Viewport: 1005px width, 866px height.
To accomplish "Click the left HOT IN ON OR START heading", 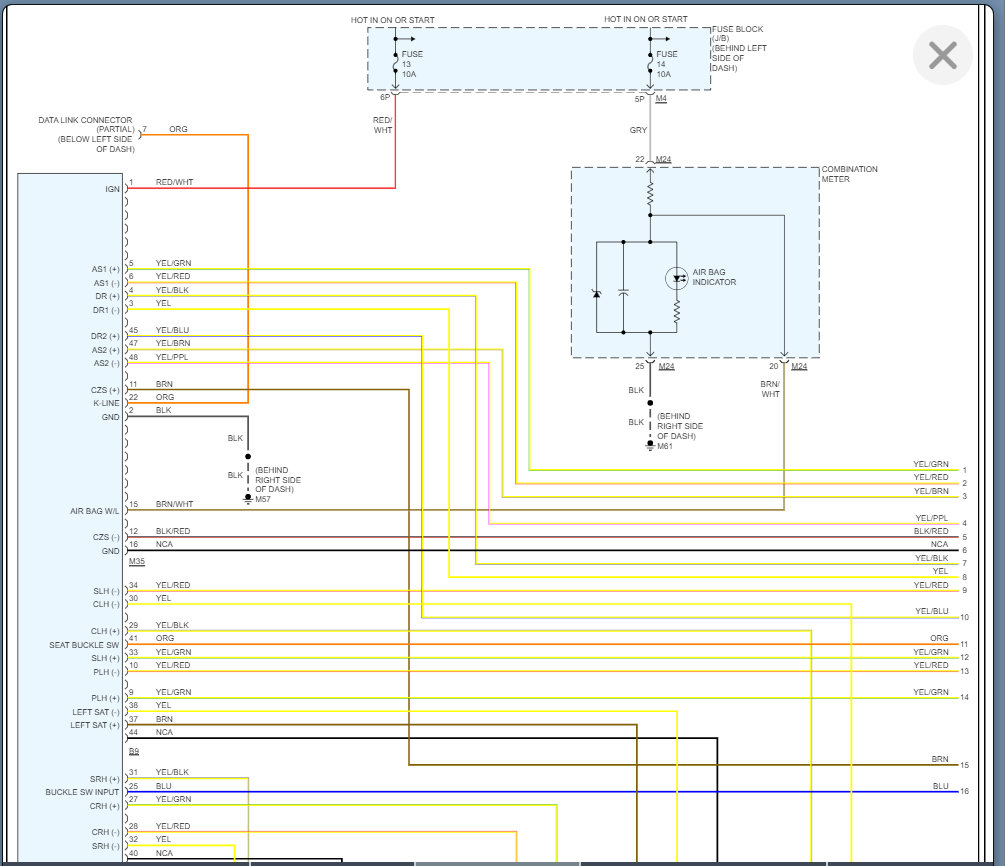I will pos(392,20).
